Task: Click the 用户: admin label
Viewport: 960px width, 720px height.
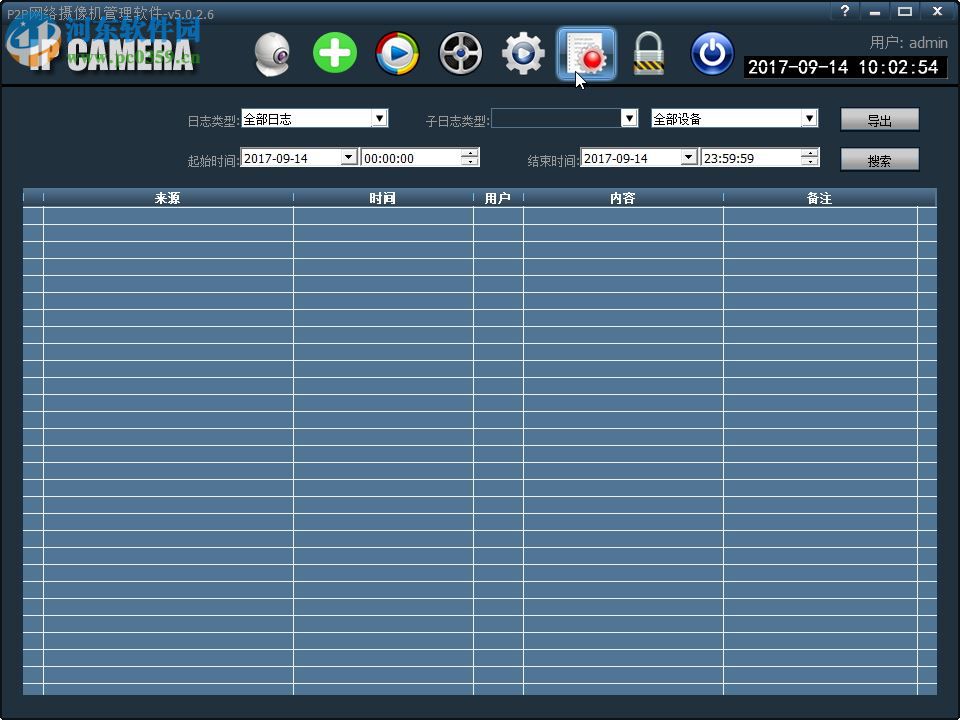Action: 908,42
